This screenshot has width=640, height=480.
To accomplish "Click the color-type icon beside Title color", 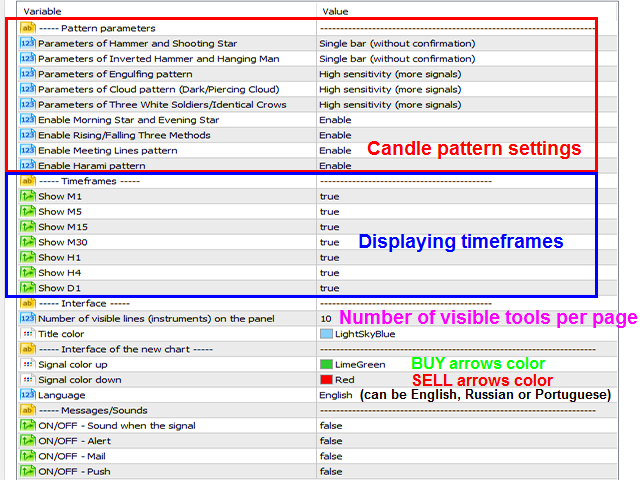I will pos(27,334).
